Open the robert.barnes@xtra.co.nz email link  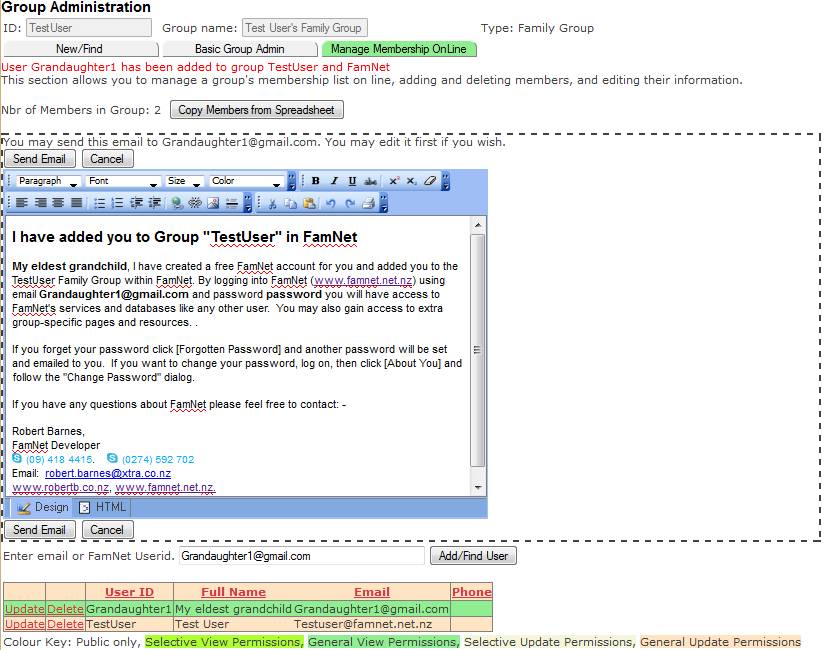click(108, 473)
